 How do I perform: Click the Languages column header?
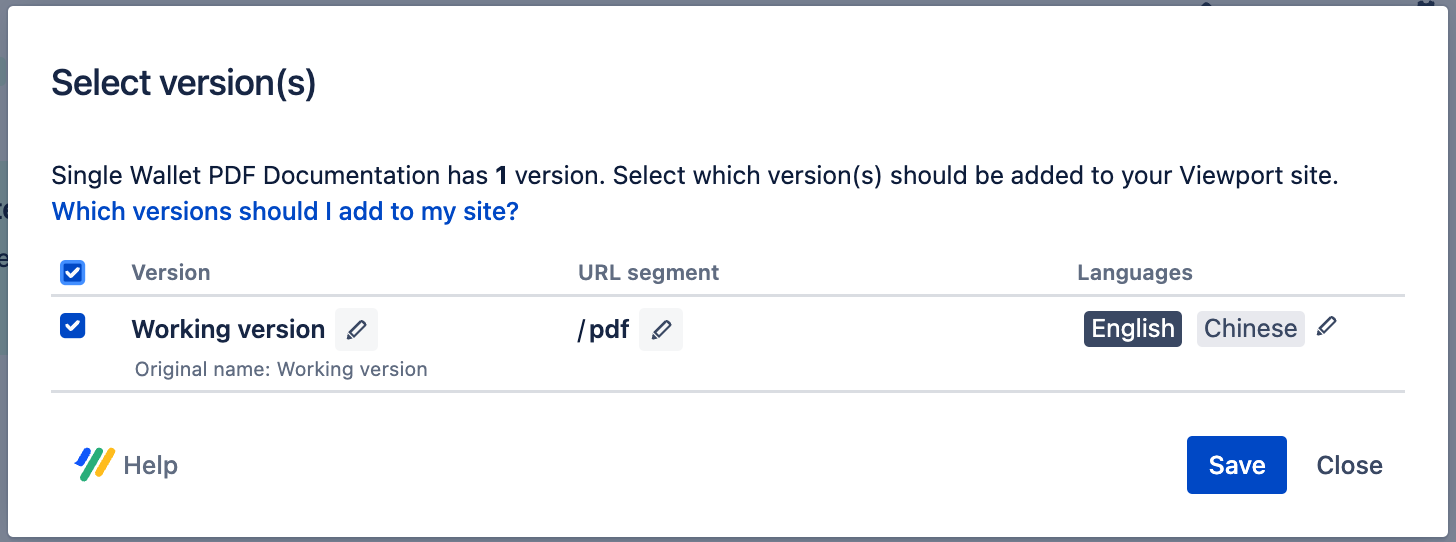(x=1134, y=272)
